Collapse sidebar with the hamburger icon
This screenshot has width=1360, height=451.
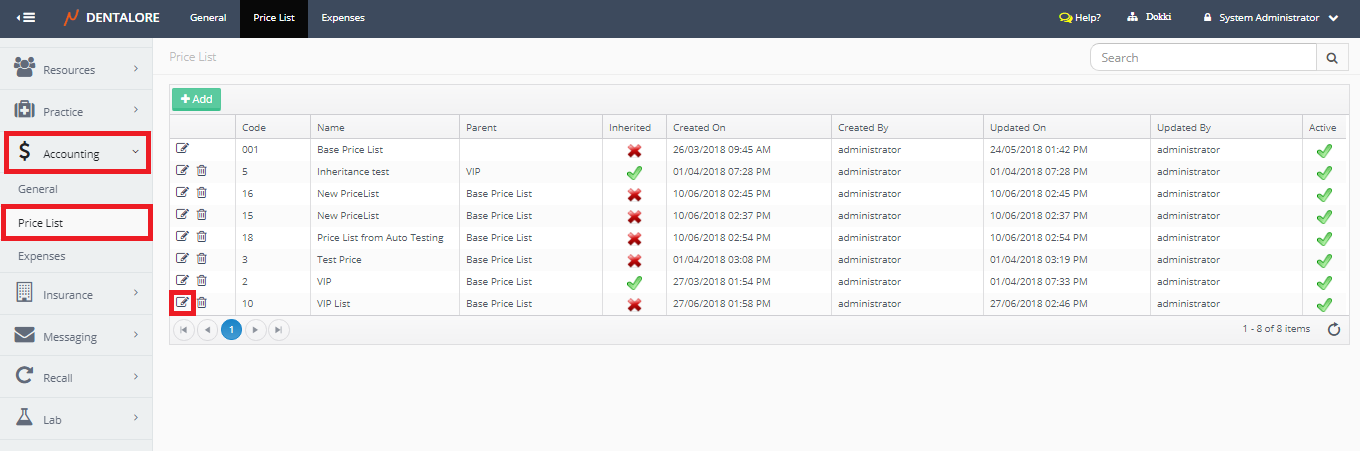tap(26, 18)
